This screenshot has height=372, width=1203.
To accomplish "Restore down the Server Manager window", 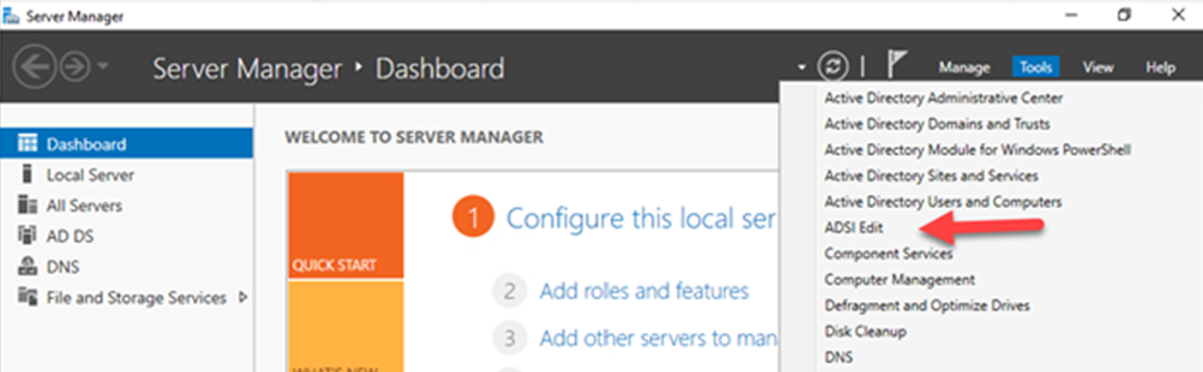I will click(1125, 14).
